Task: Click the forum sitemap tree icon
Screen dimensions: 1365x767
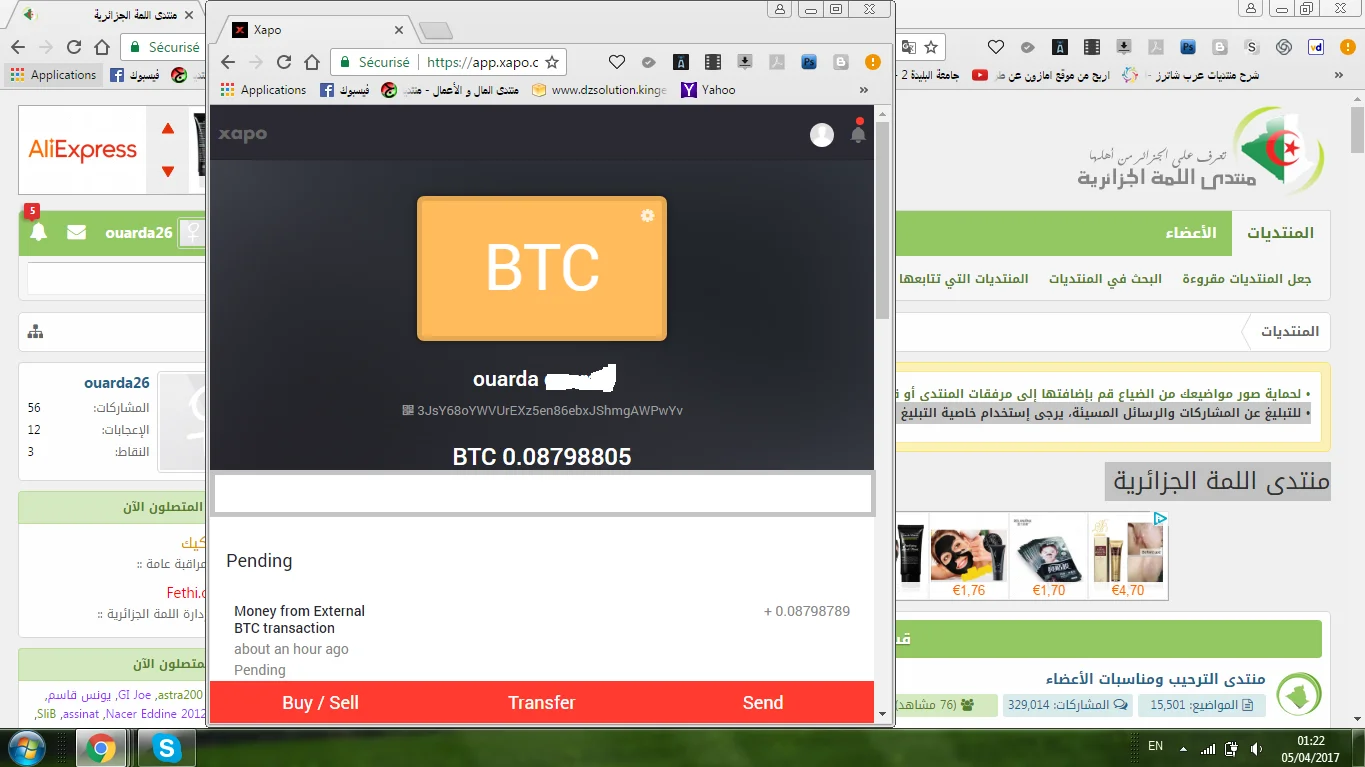Action: pos(36,332)
